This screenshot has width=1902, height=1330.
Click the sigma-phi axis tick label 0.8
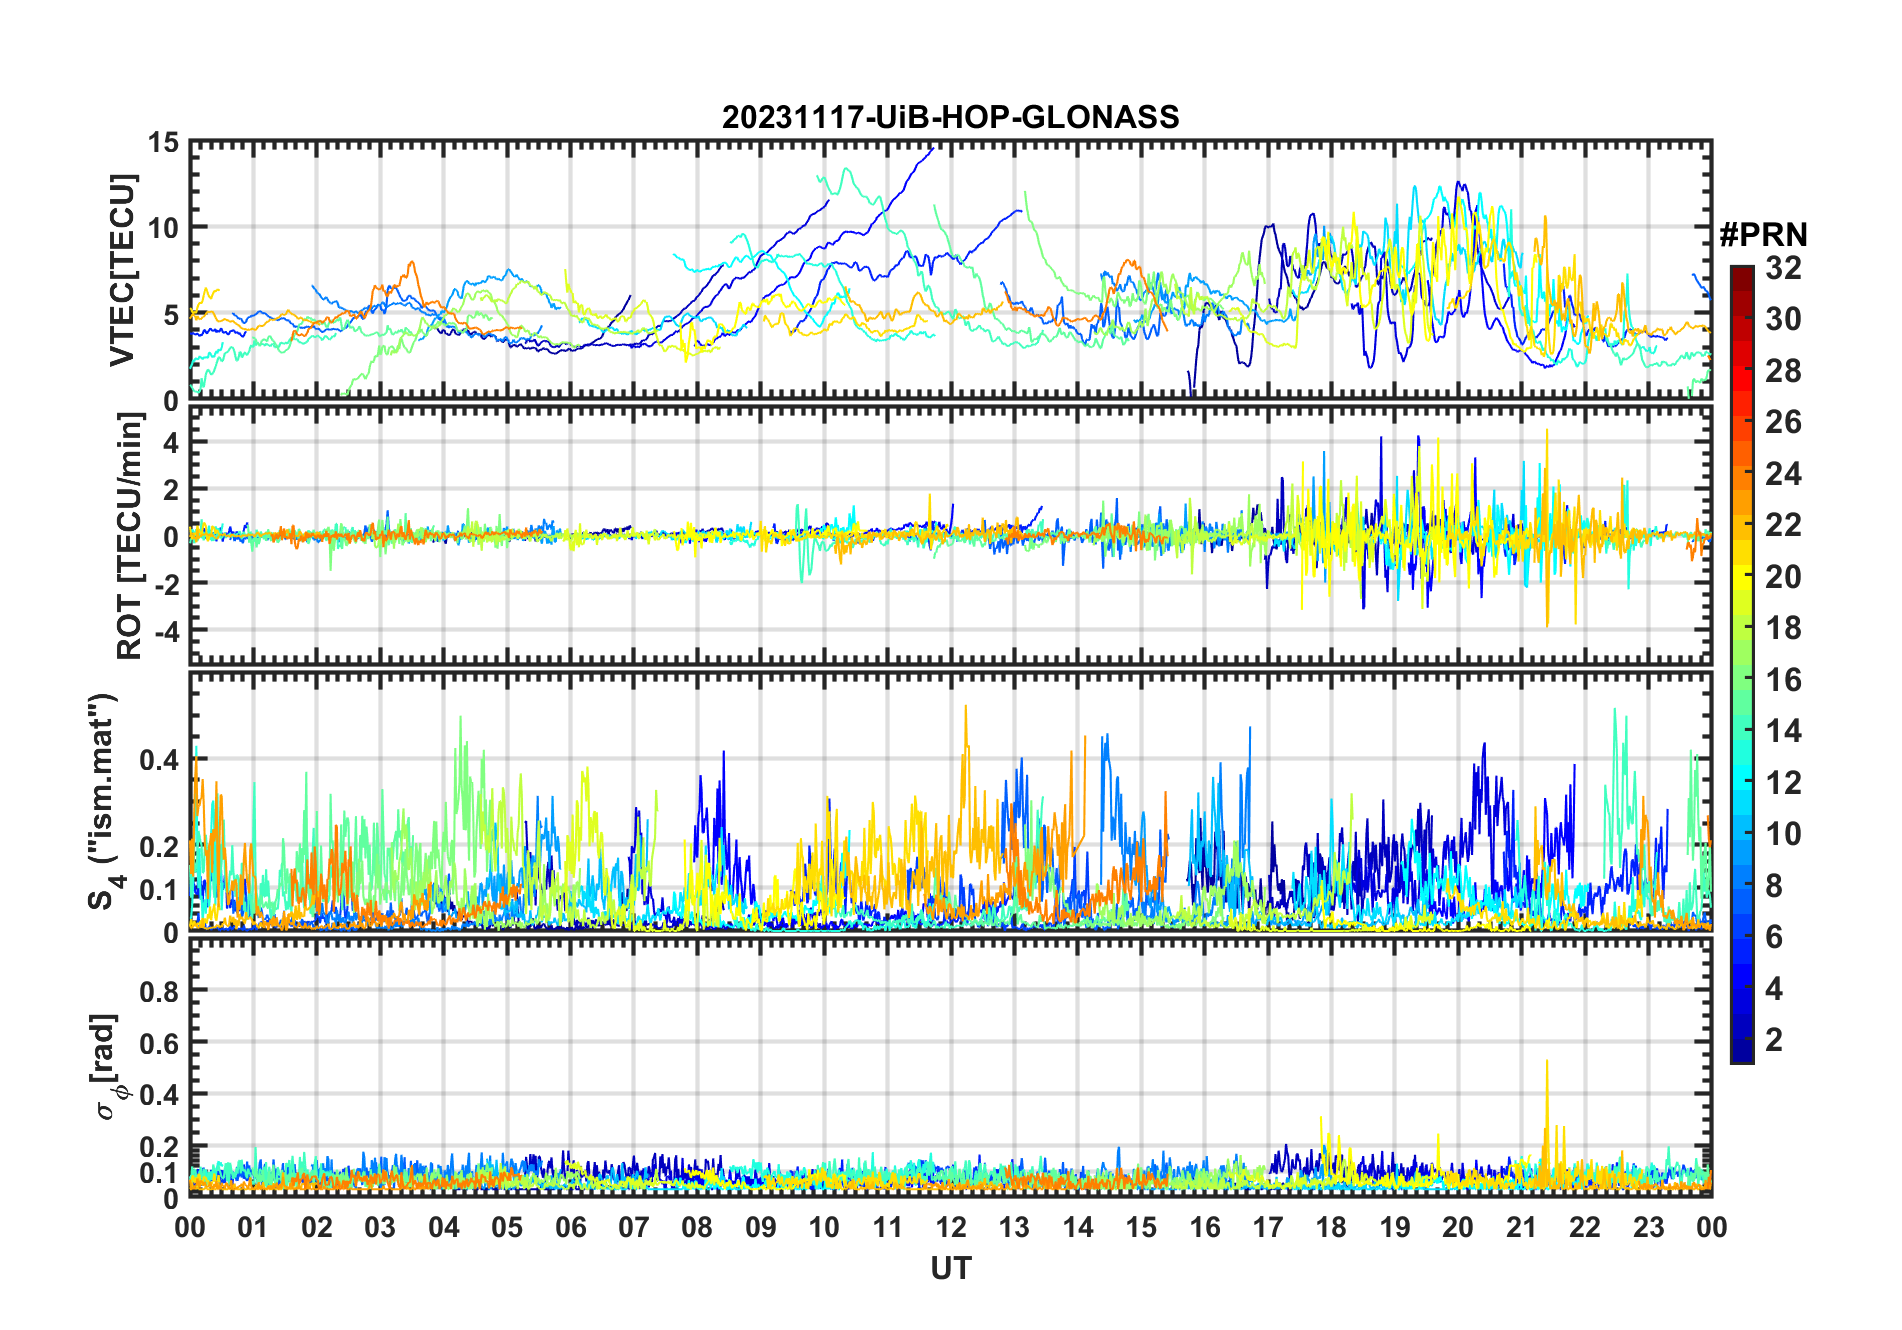pyautogui.click(x=160, y=991)
